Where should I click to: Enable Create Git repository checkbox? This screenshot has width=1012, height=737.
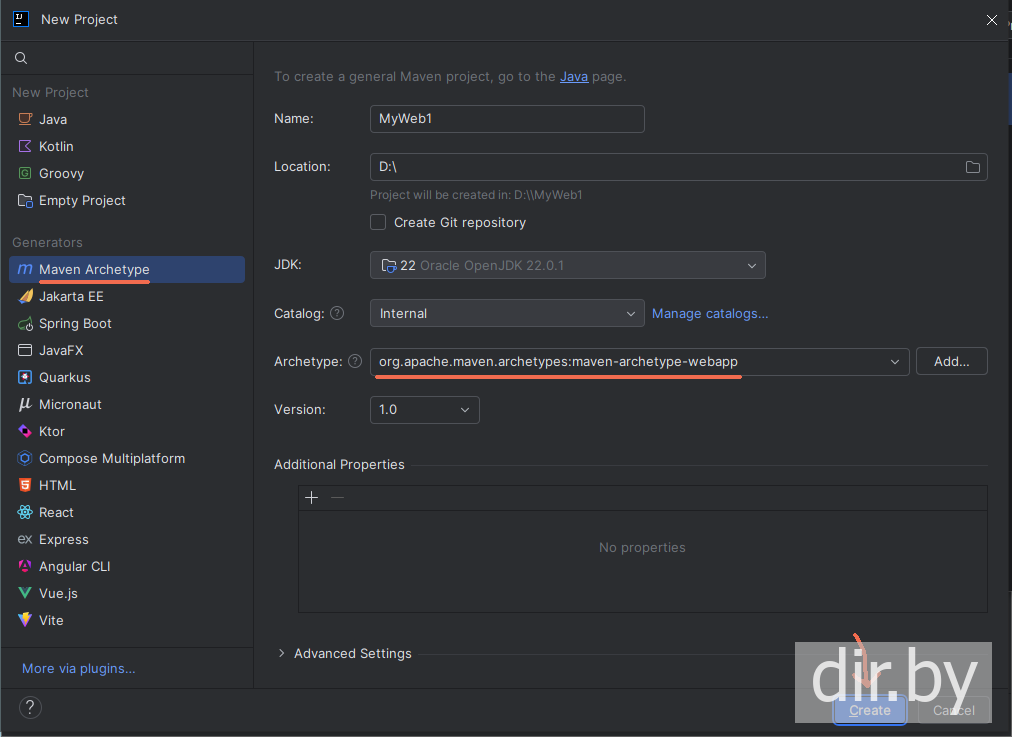(378, 222)
